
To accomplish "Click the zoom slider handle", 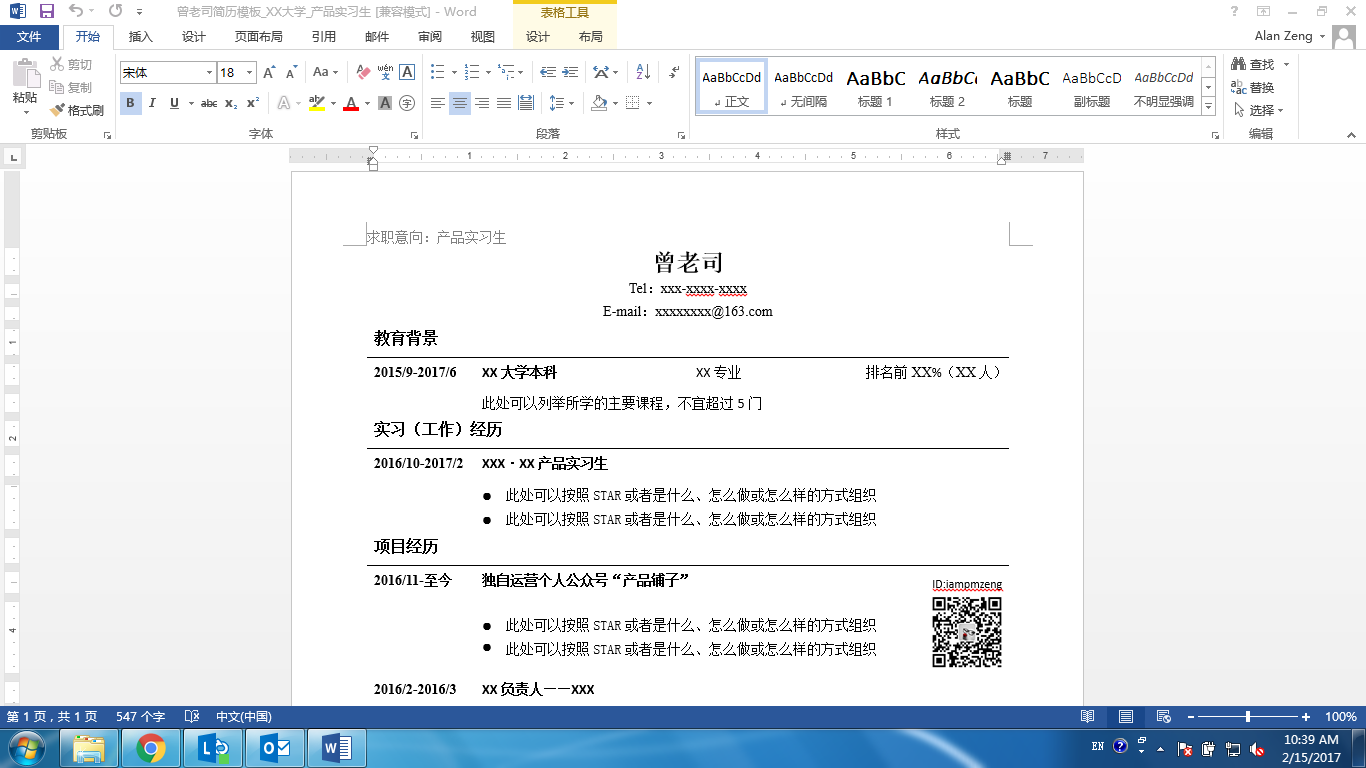I will point(1248,717).
